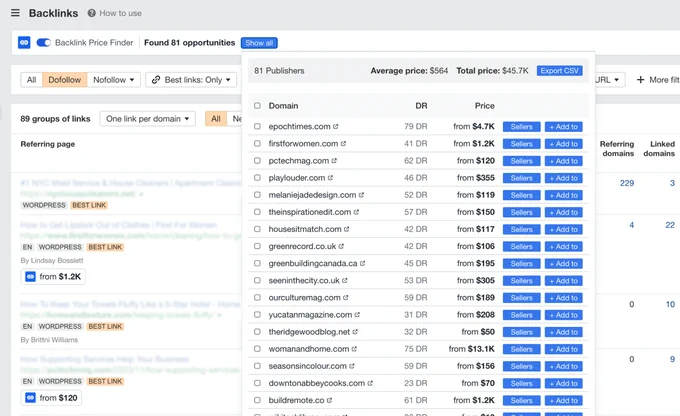Image resolution: width=680 pixels, height=416 pixels.
Task: Click the from $120 price badge
Action: click(51, 398)
